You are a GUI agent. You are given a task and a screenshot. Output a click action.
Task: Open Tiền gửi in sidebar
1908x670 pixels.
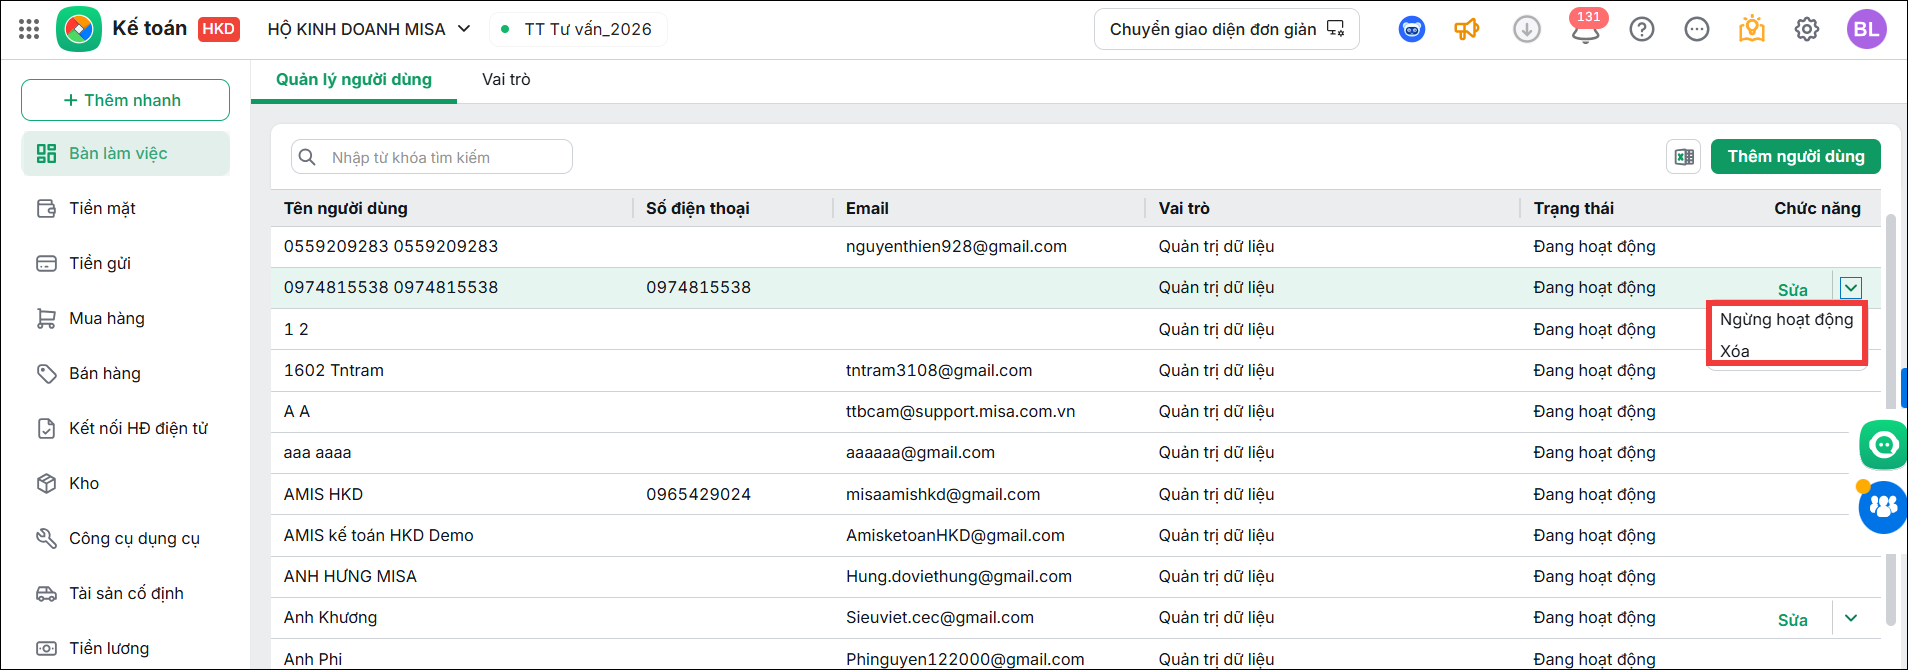pos(125,263)
